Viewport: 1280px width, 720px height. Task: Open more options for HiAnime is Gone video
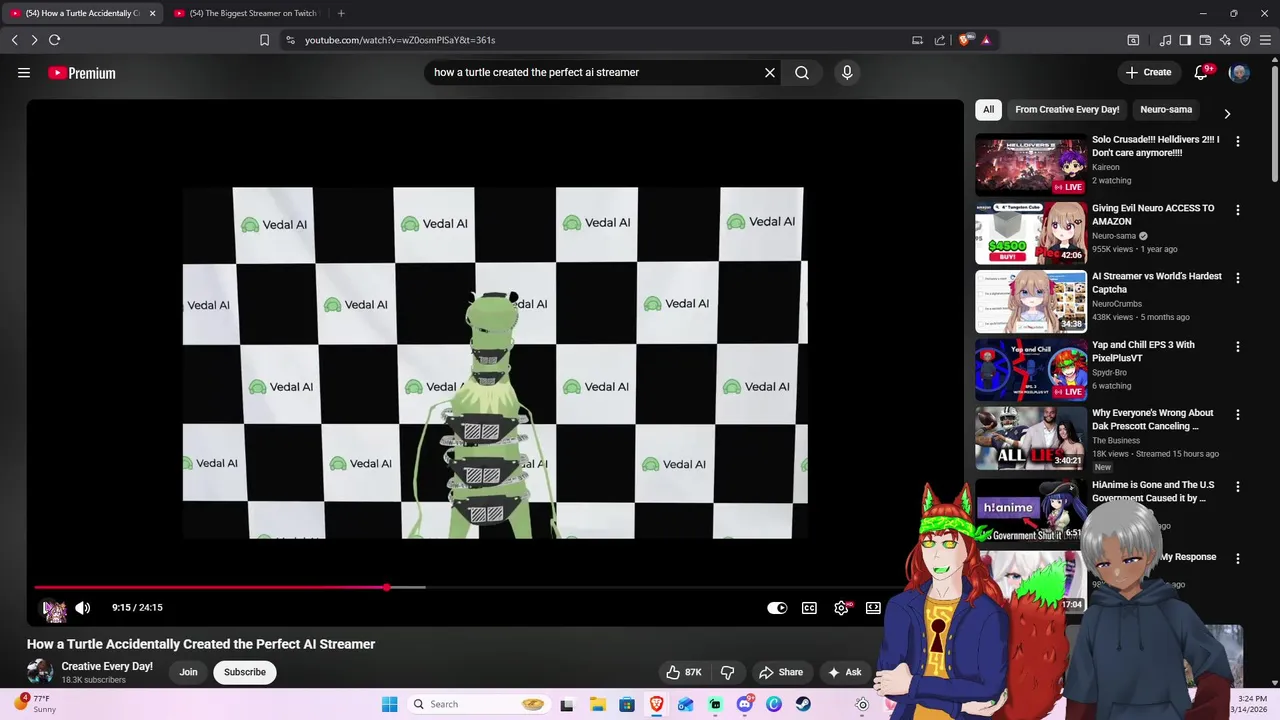pyautogui.click(x=1238, y=487)
